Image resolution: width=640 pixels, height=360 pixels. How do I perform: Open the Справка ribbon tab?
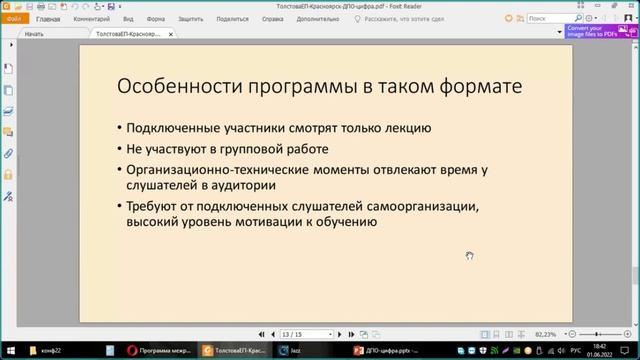click(x=273, y=19)
